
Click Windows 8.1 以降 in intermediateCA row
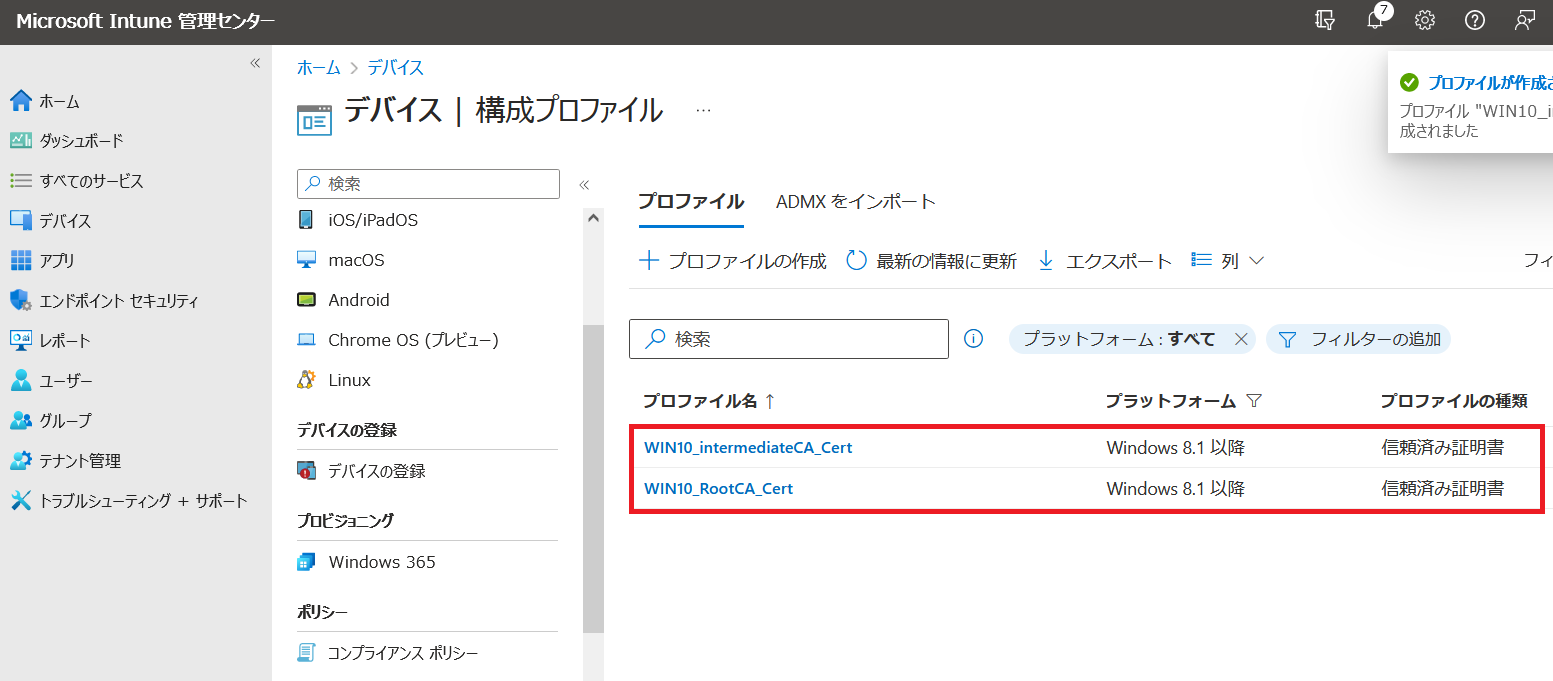1176,448
